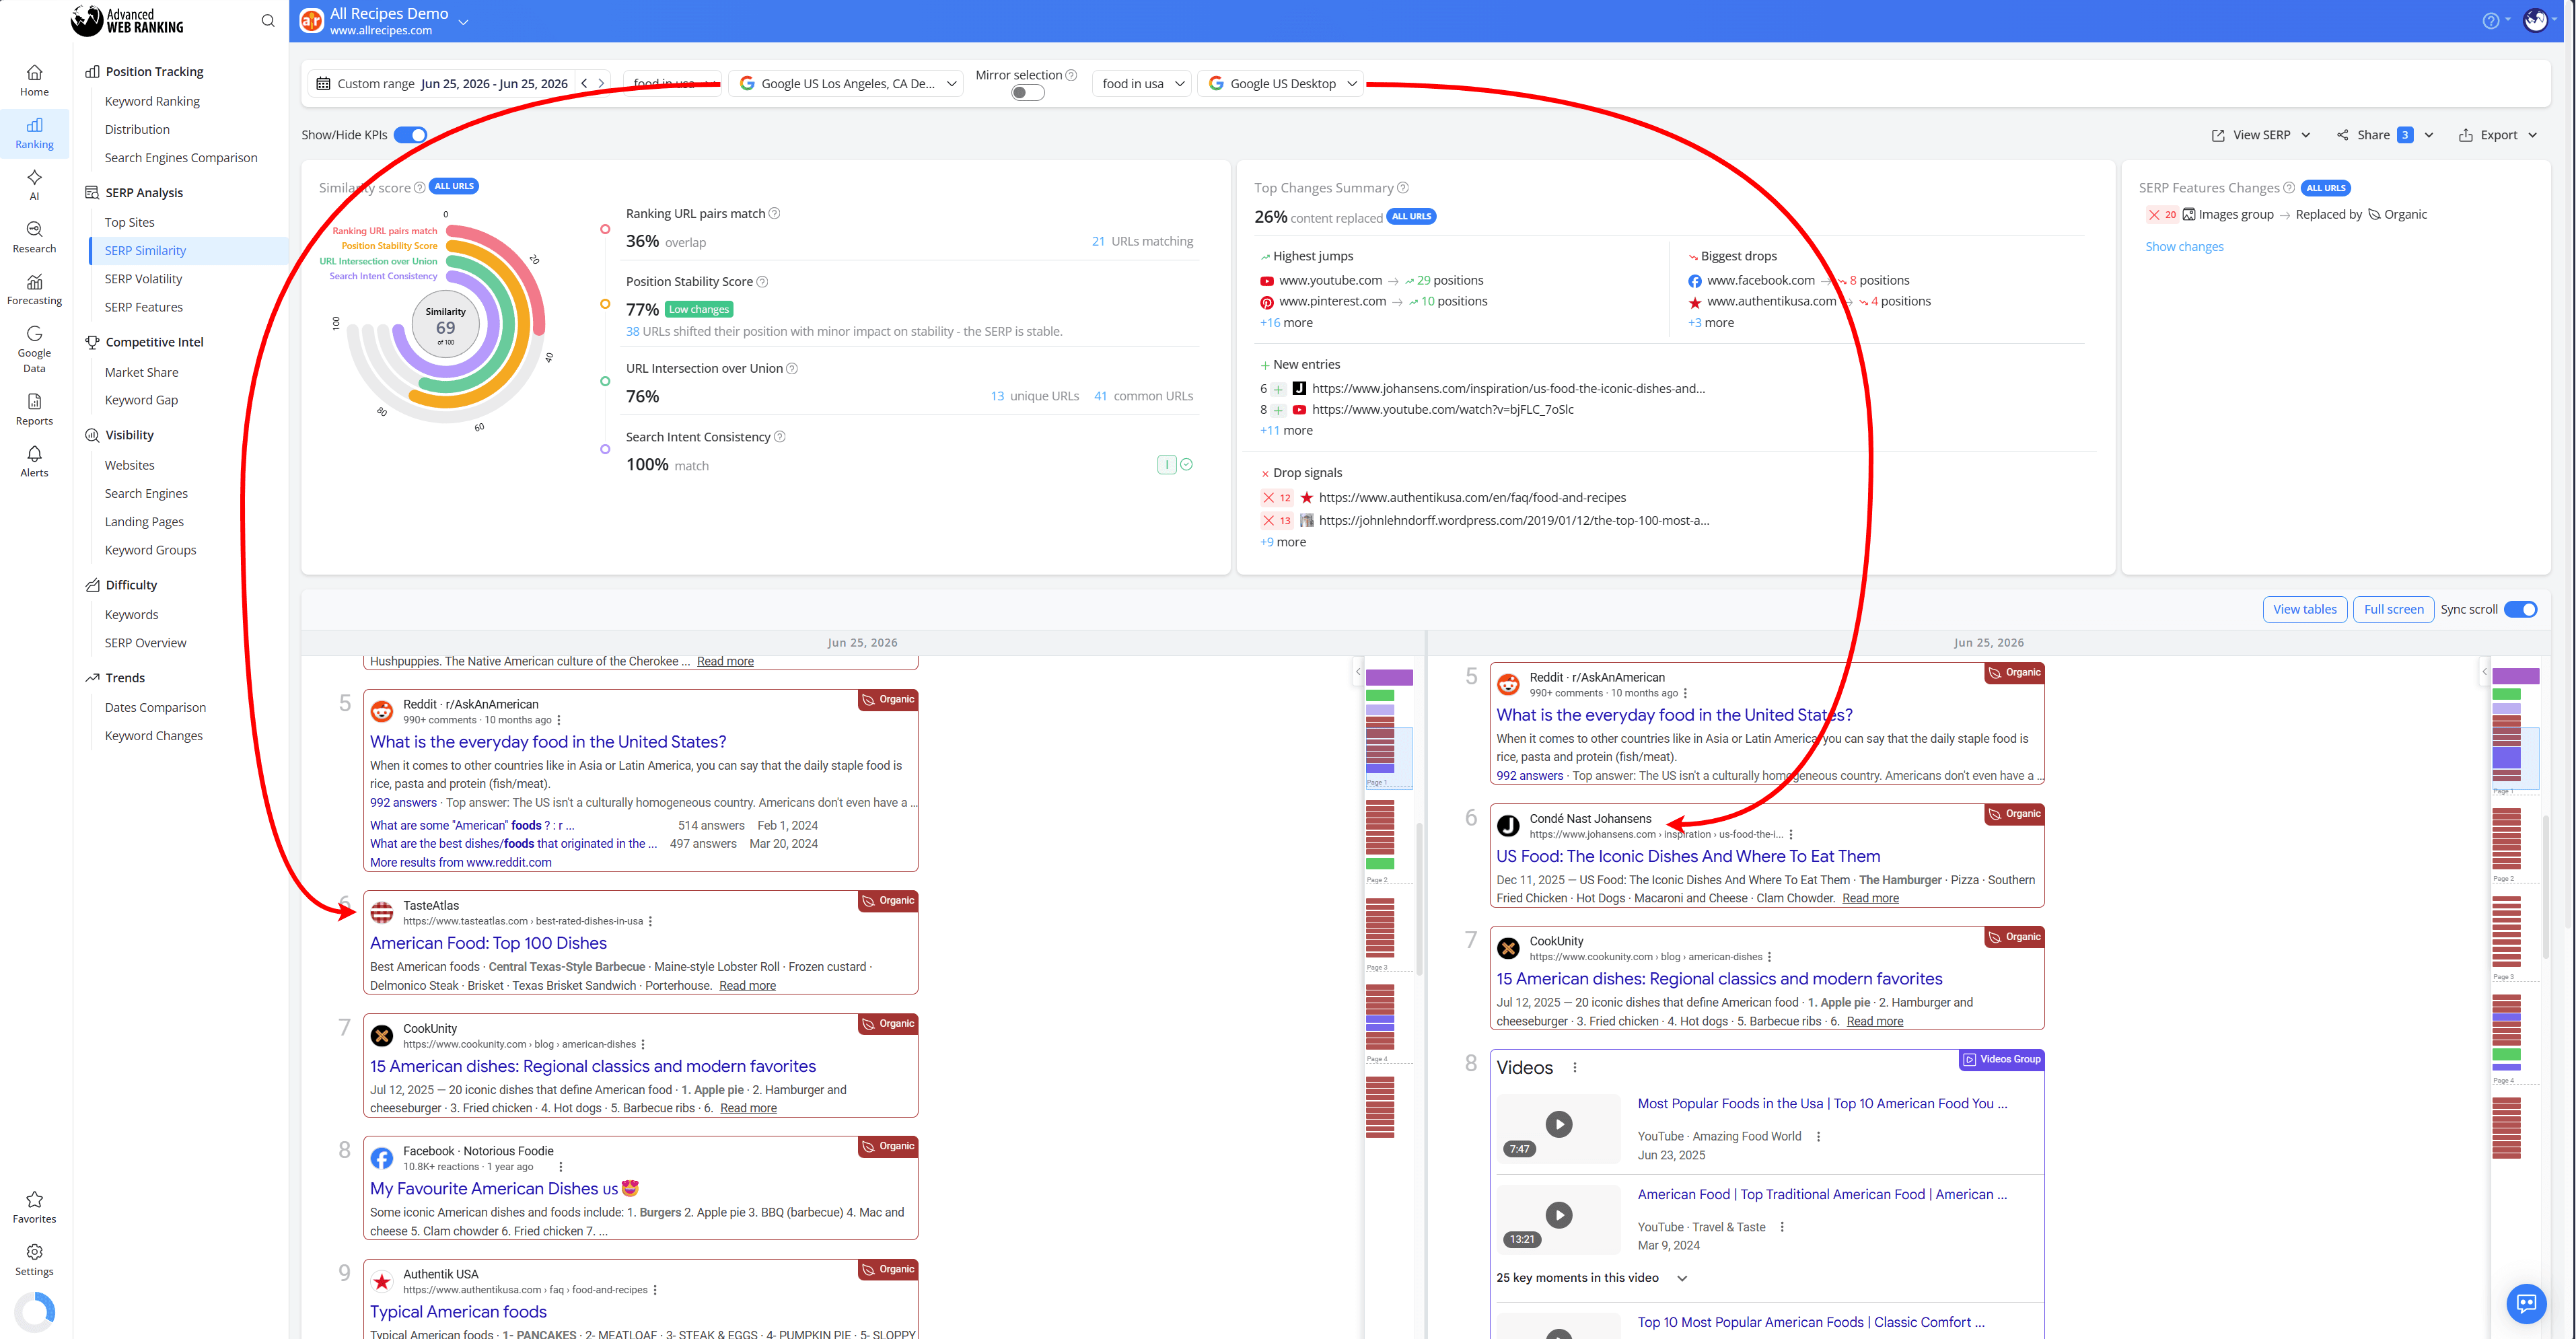Viewport: 2576px width, 1339px height.
Task: Click Low changes badge next to 77%
Action: [x=698, y=310]
